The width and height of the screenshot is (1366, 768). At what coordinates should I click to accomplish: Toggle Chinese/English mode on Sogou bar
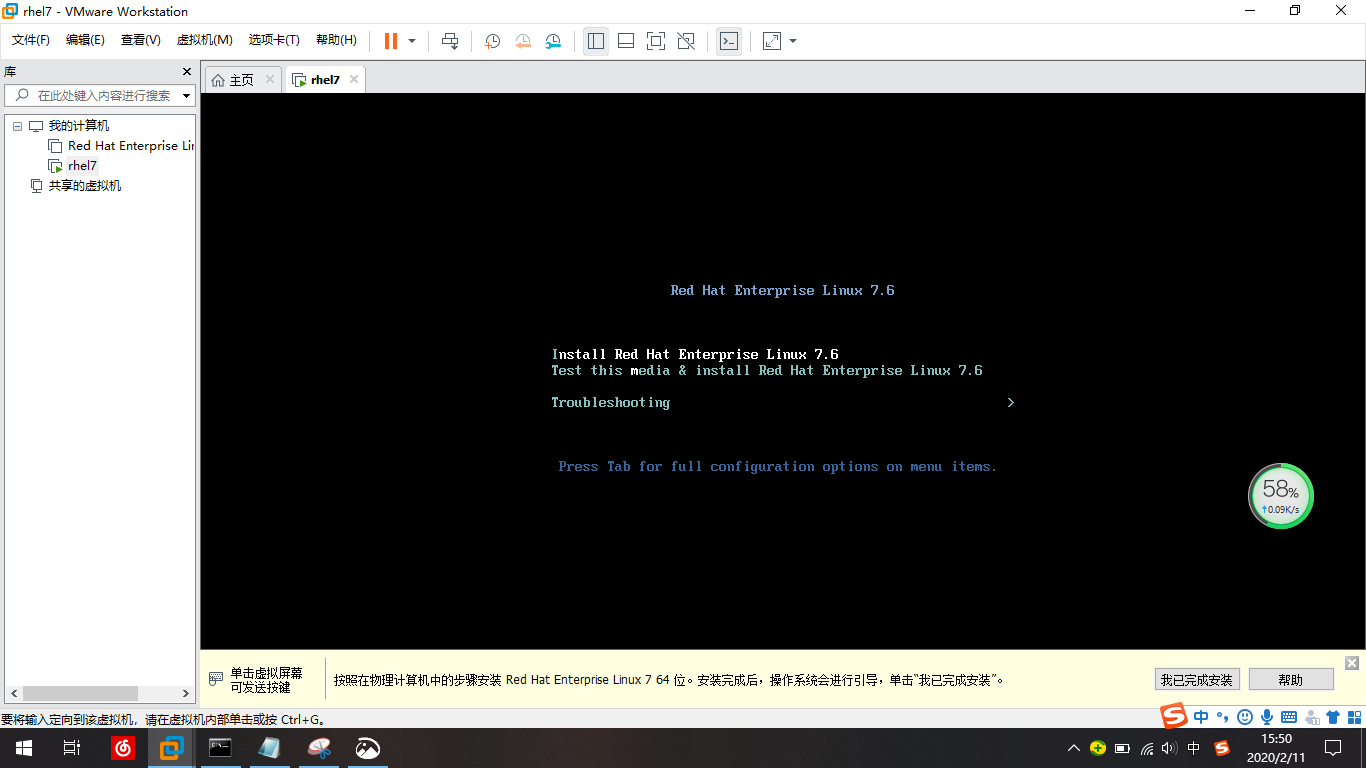click(x=1201, y=717)
